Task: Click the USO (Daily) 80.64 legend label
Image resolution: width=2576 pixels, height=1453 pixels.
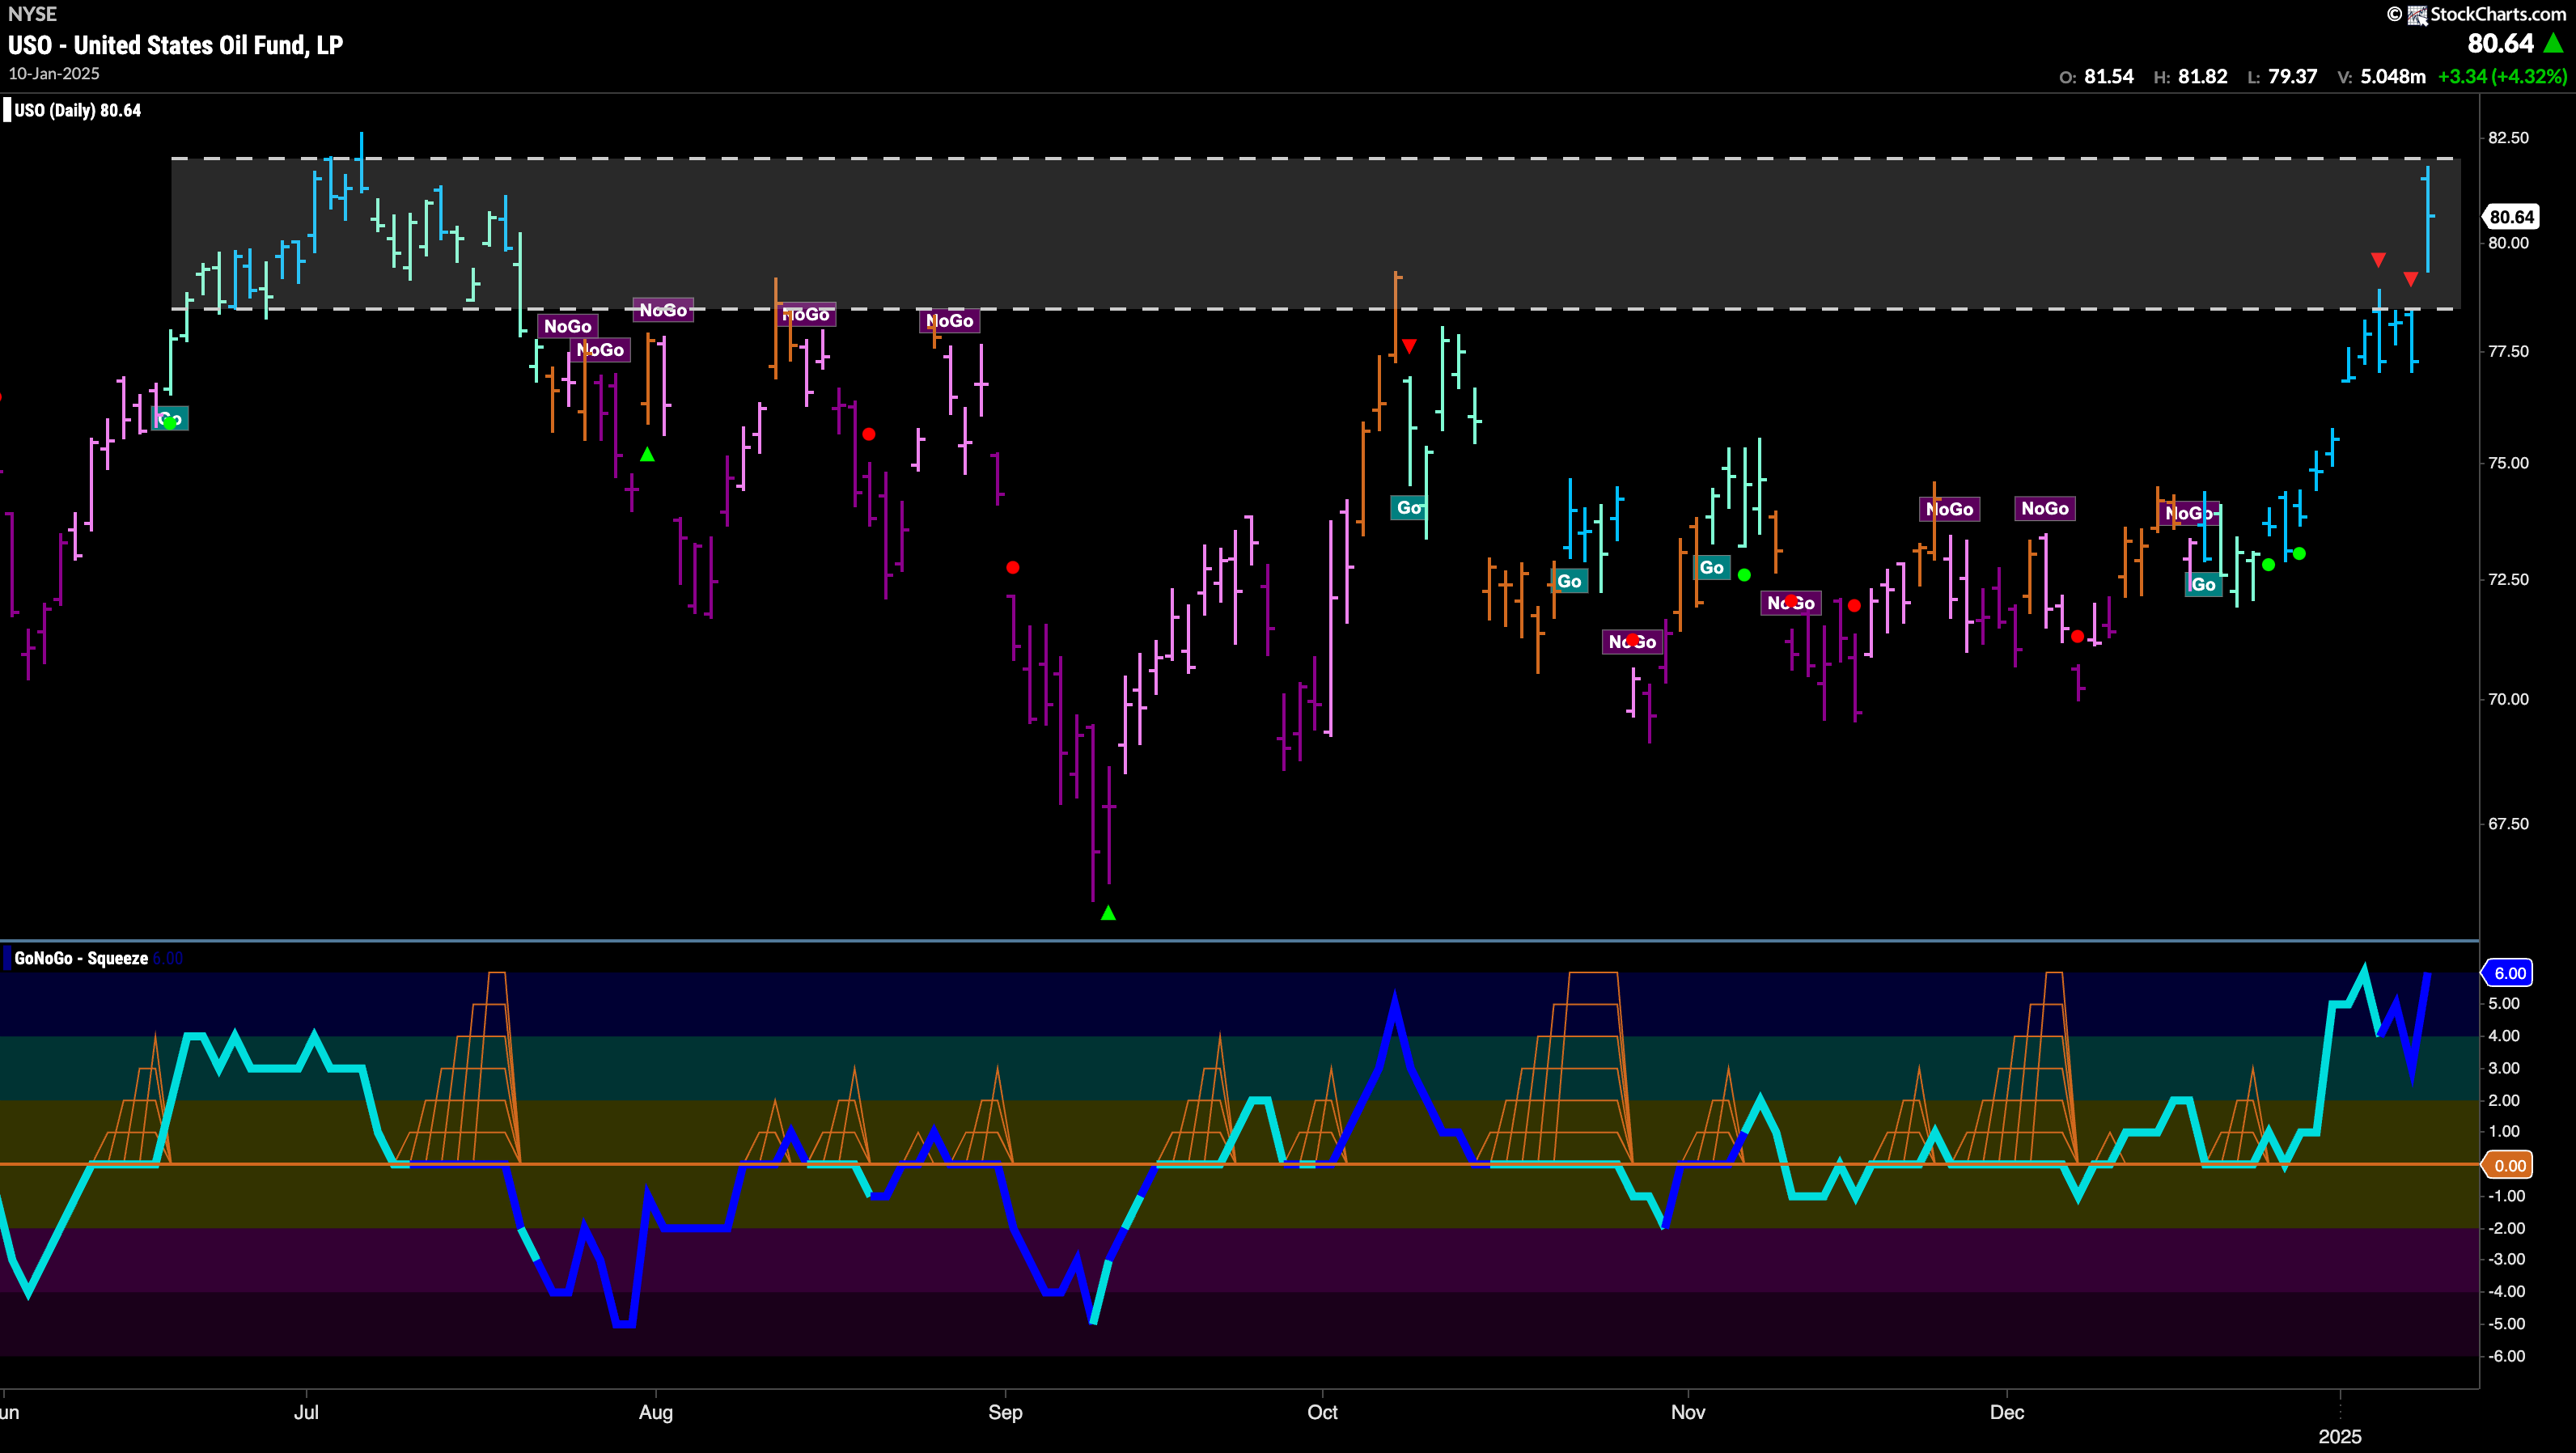Action: click(x=78, y=111)
